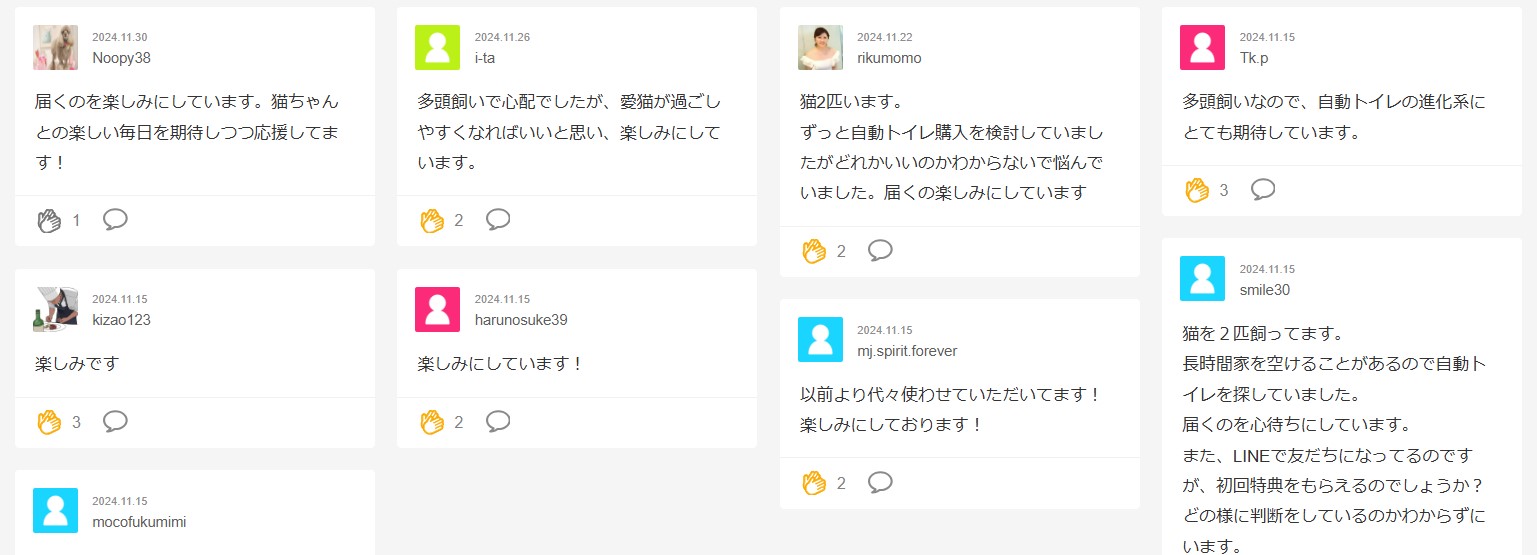The height and width of the screenshot is (555, 1537).
Task: Clap for Noopy38's comment
Action: tap(49, 220)
